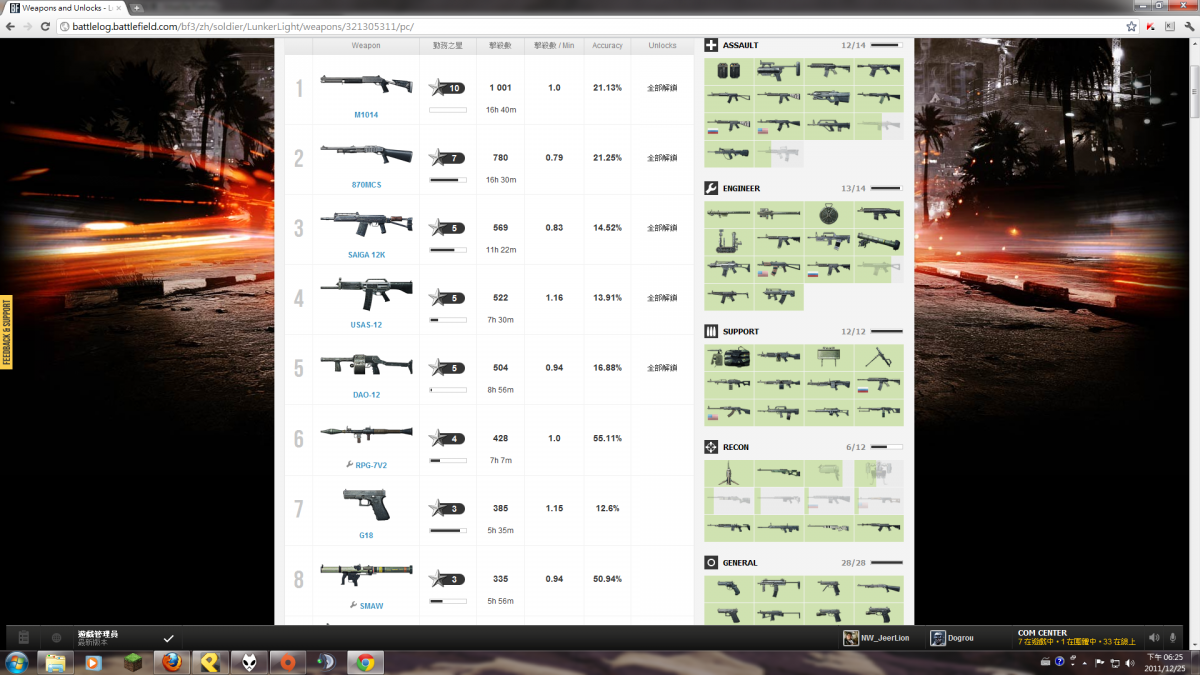
Task: Click the Recon class crosshair icon
Action: pos(711,447)
